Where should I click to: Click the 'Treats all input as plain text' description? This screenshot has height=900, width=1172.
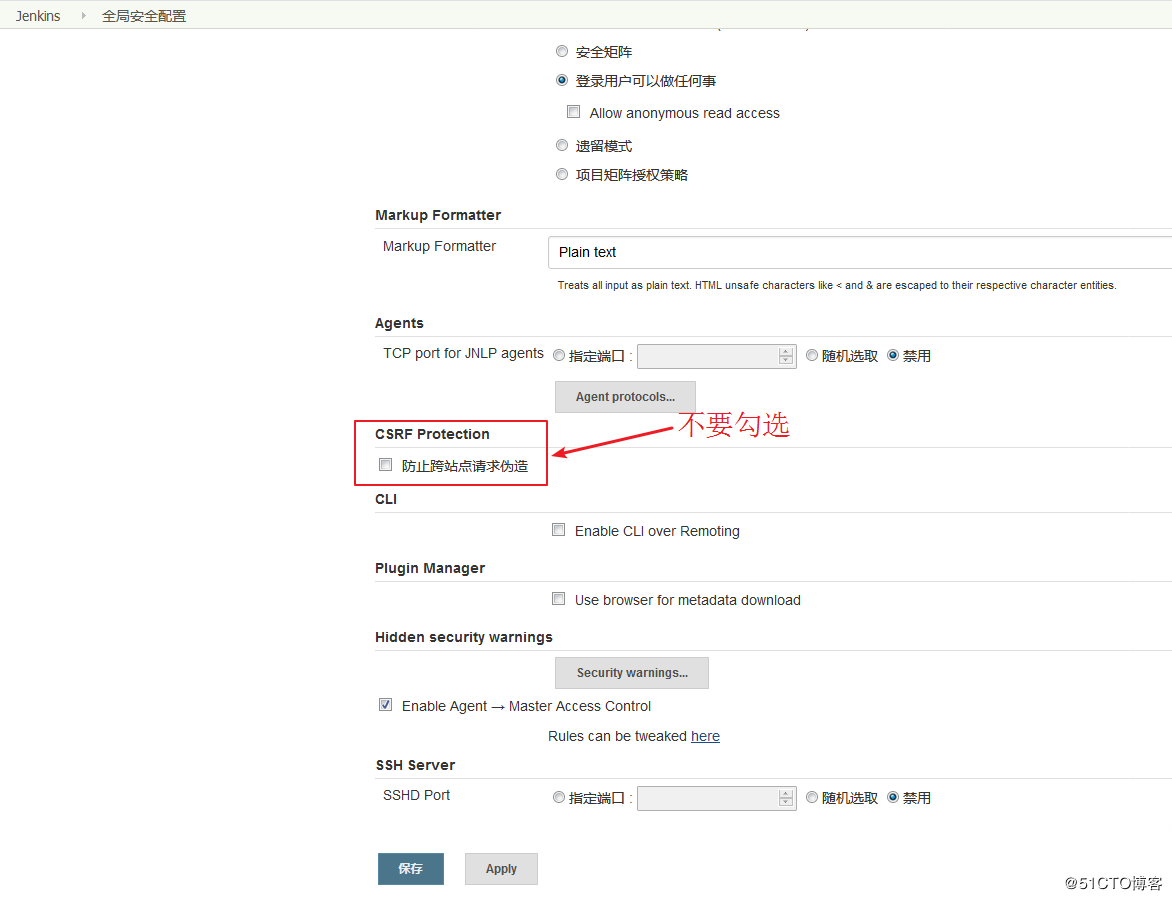pos(837,286)
